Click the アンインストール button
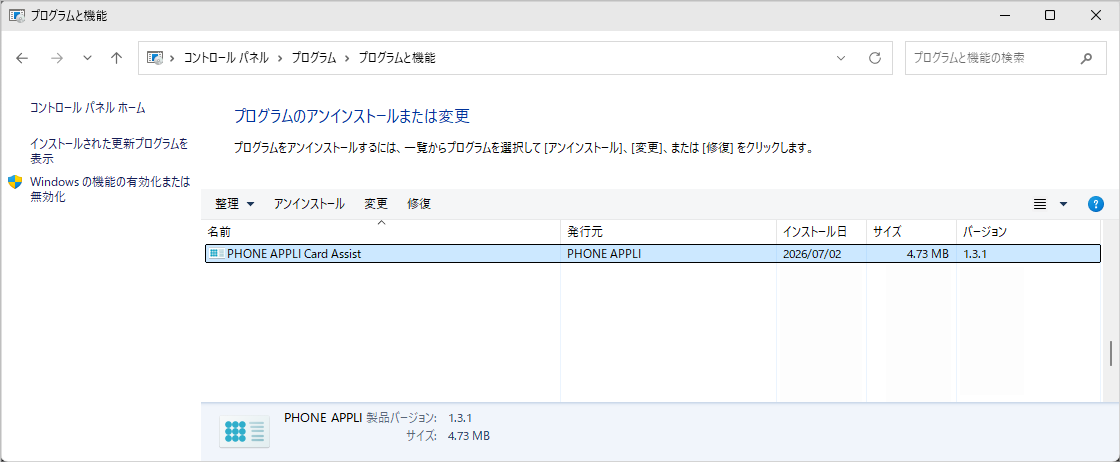The width and height of the screenshot is (1120, 462). (x=309, y=204)
